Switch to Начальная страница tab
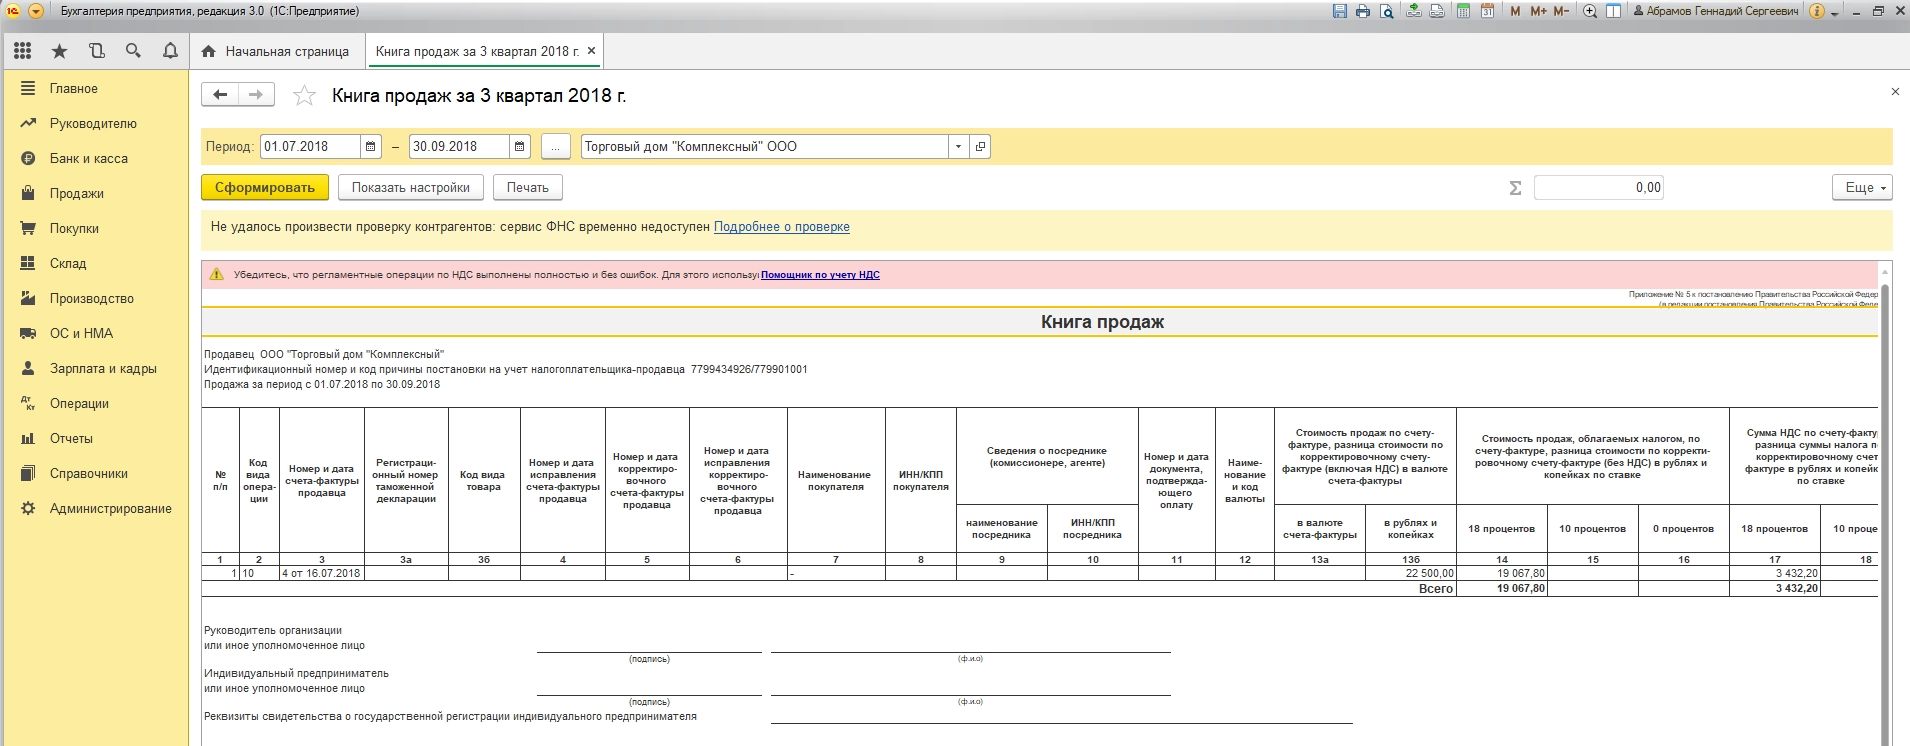The height and width of the screenshot is (746, 1910). [x=276, y=51]
